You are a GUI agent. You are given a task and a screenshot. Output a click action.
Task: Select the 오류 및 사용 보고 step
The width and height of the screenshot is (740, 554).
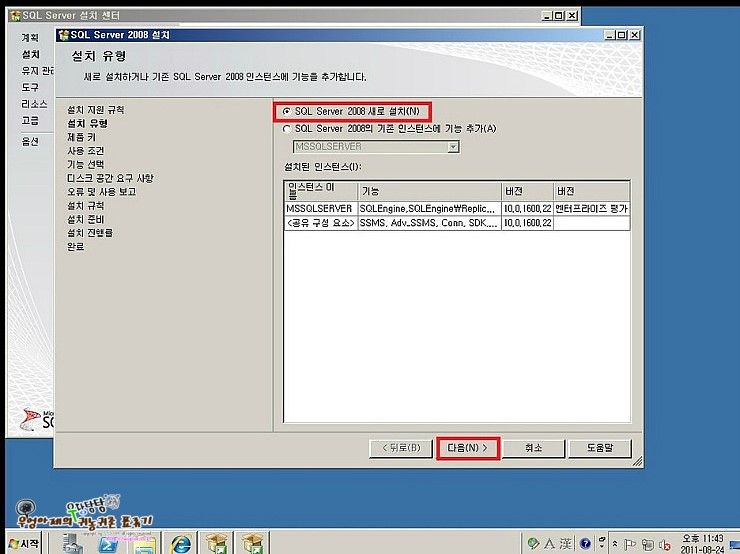tap(101, 192)
